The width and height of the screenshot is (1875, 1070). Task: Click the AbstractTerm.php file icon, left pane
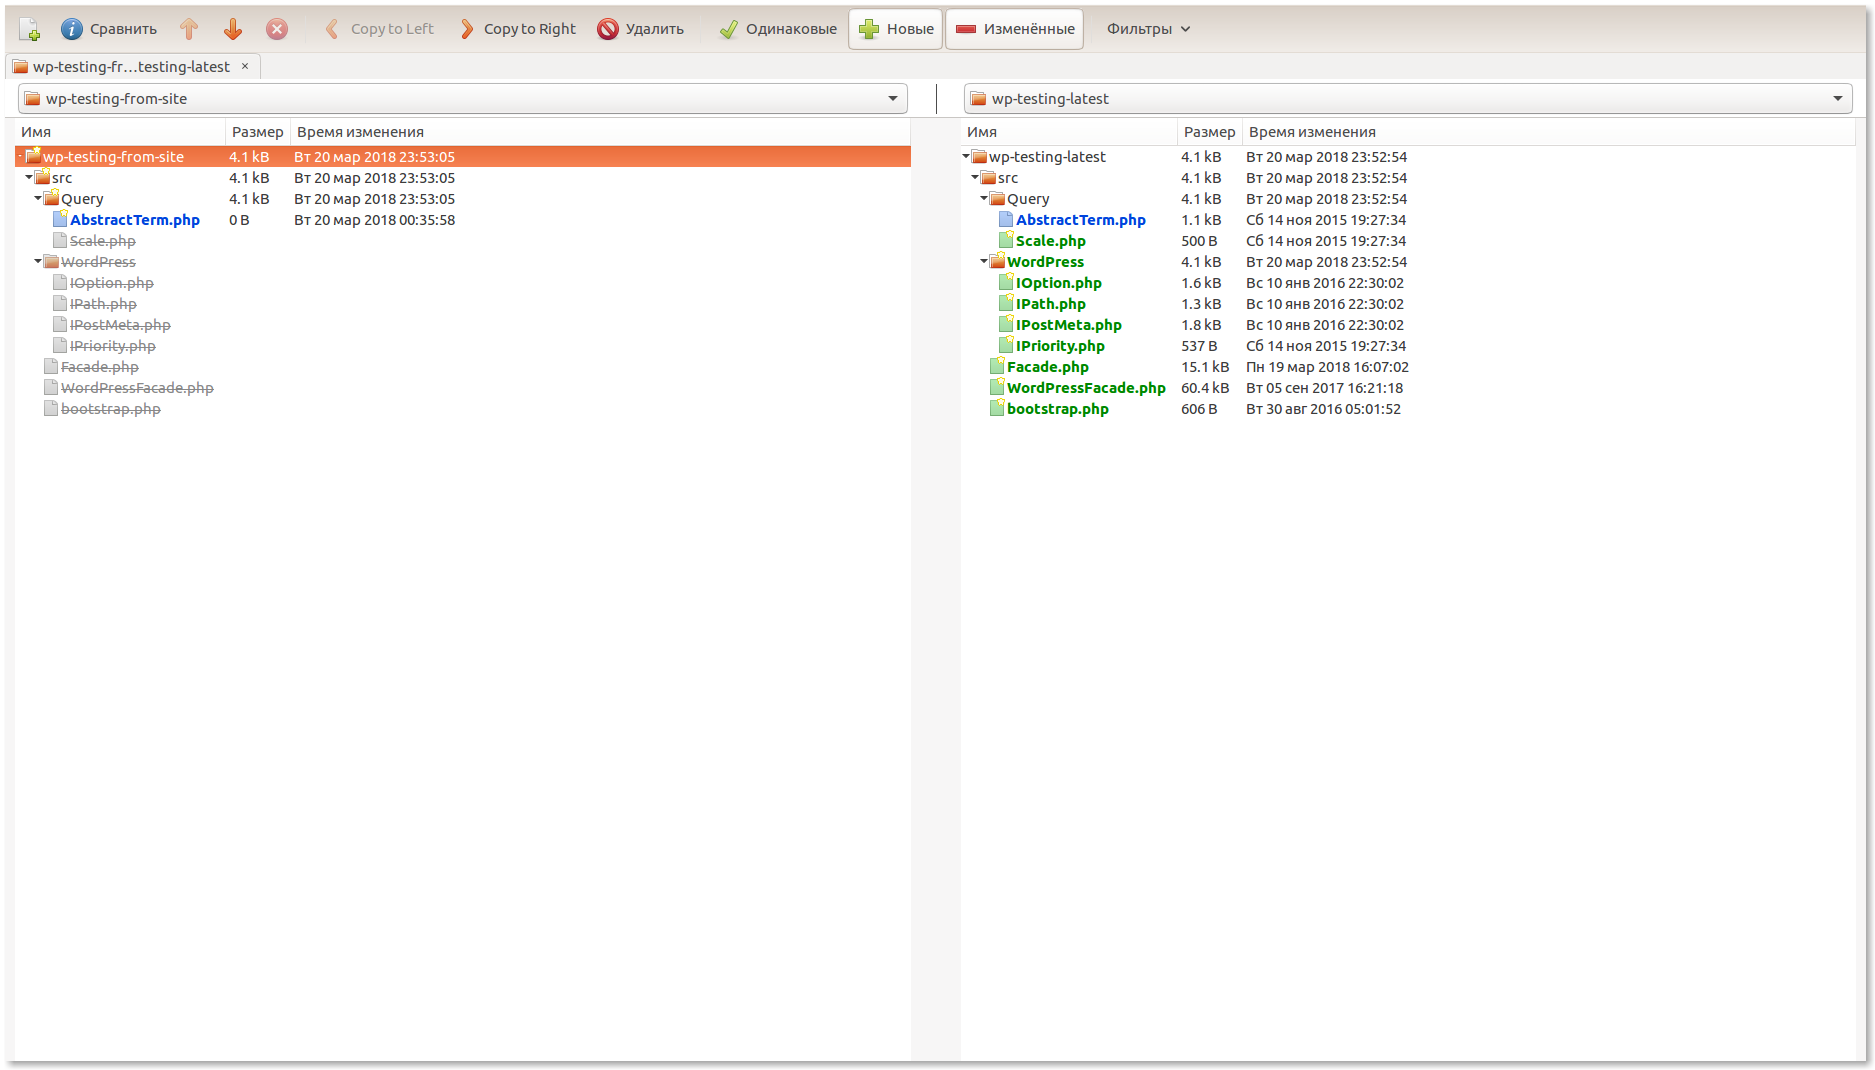coord(60,219)
